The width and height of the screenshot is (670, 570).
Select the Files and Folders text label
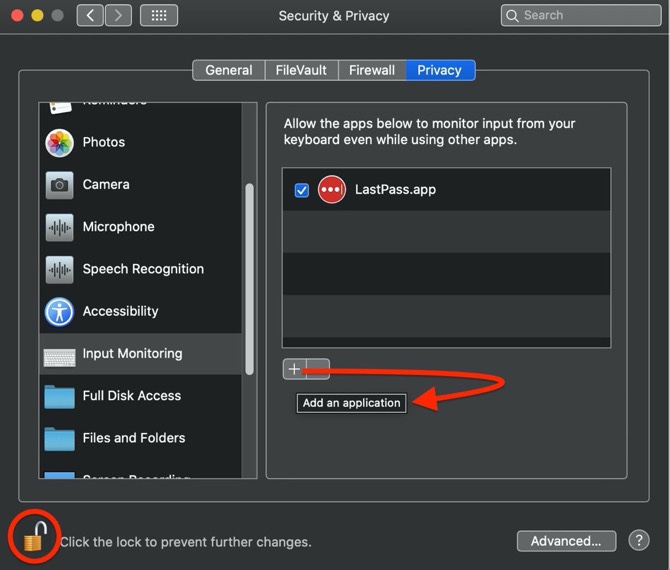(x=134, y=438)
